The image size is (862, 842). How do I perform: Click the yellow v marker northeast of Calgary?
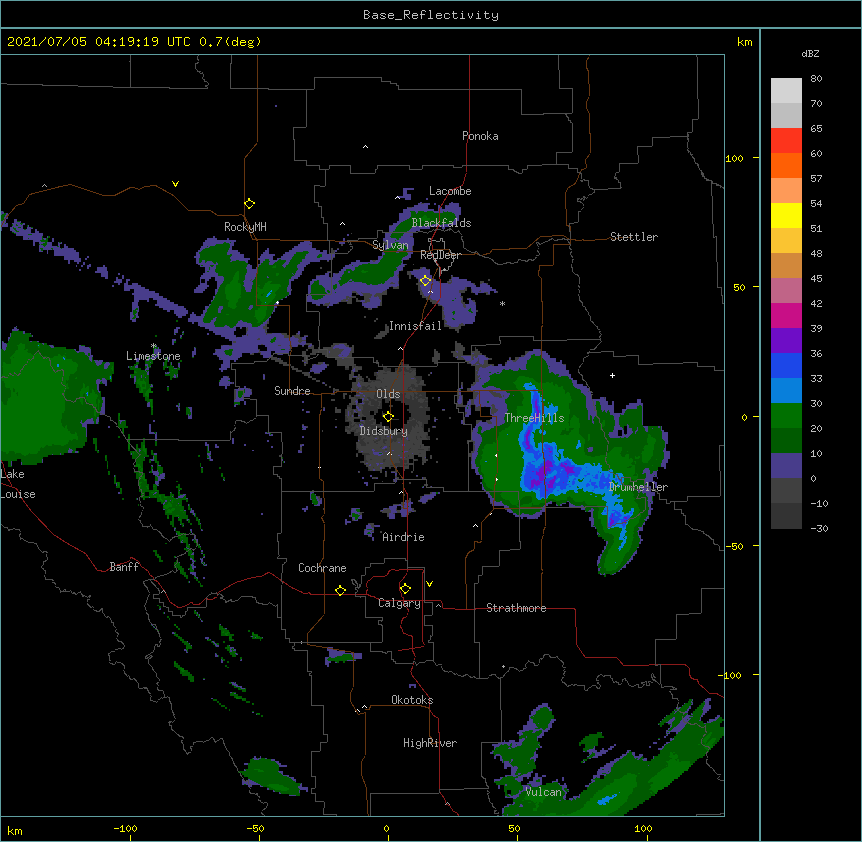pyautogui.click(x=429, y=584)
